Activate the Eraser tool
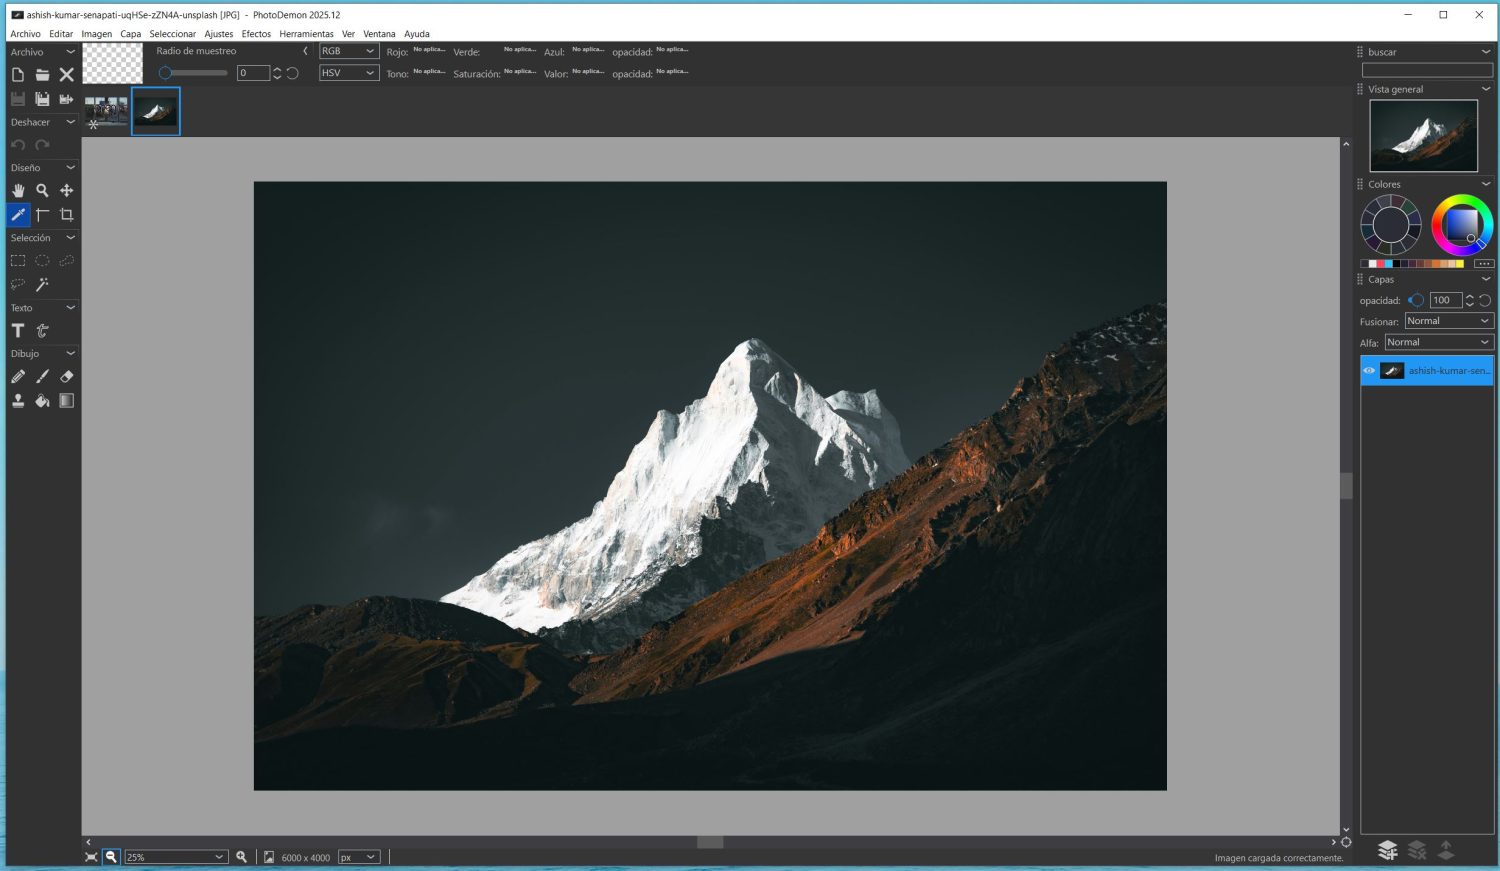 tap(67, 377)
